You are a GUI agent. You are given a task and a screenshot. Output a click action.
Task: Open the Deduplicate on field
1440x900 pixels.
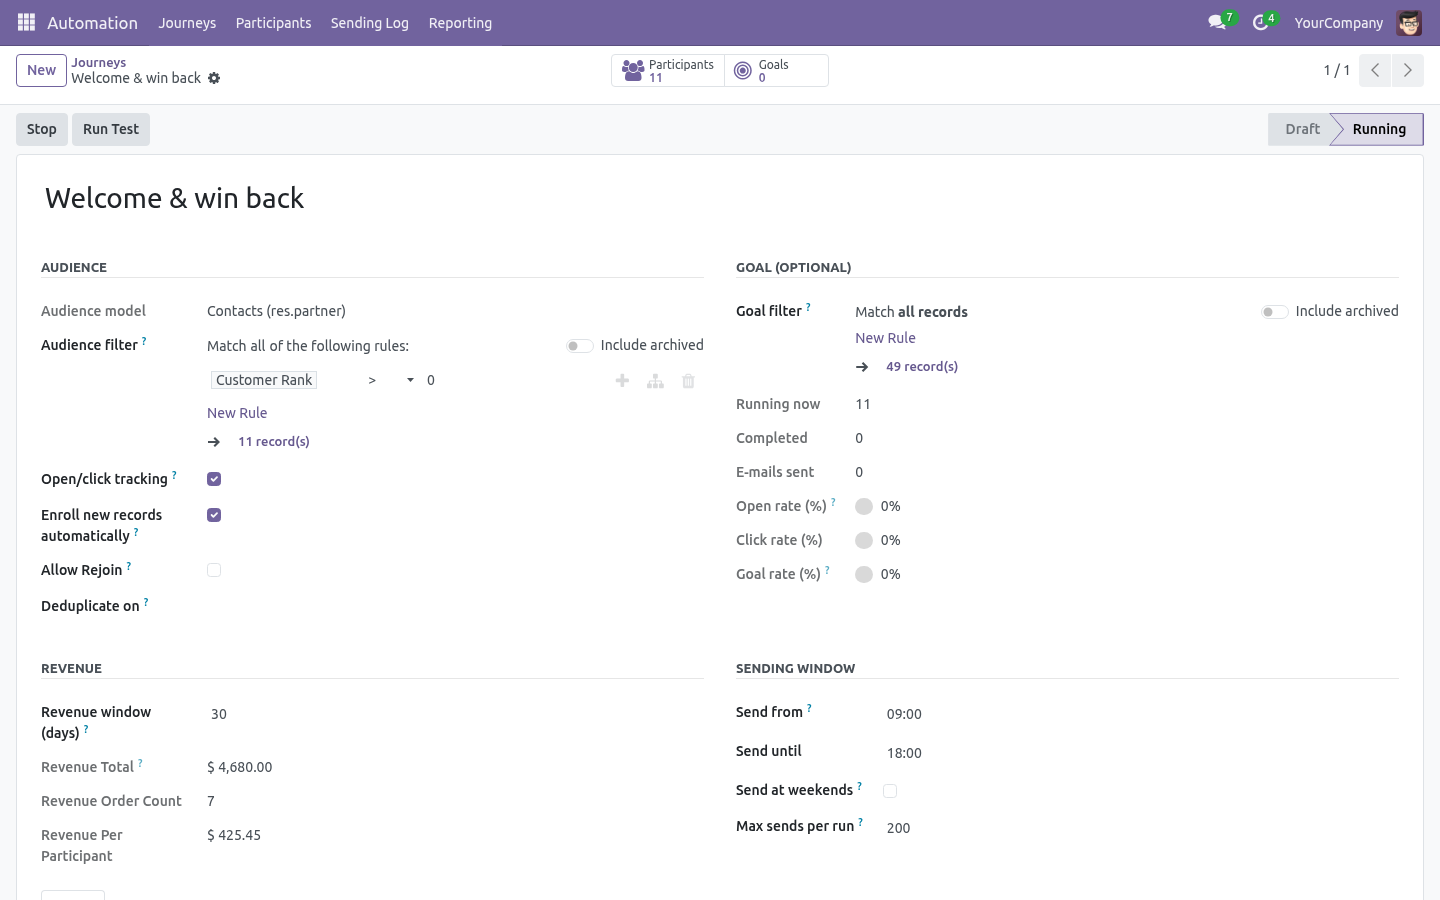[455, 606]
